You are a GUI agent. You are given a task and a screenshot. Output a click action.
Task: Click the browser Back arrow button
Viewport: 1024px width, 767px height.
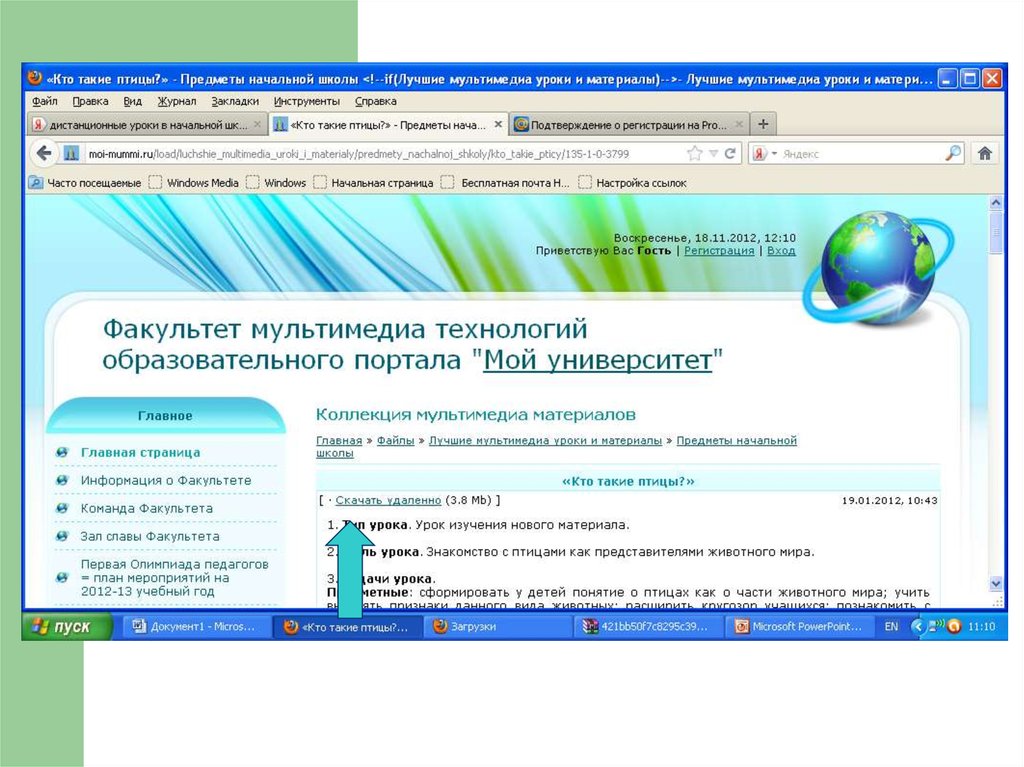(43, 154)
